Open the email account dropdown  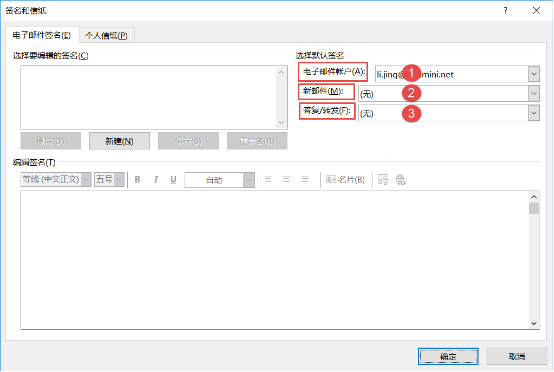(534, 74)
